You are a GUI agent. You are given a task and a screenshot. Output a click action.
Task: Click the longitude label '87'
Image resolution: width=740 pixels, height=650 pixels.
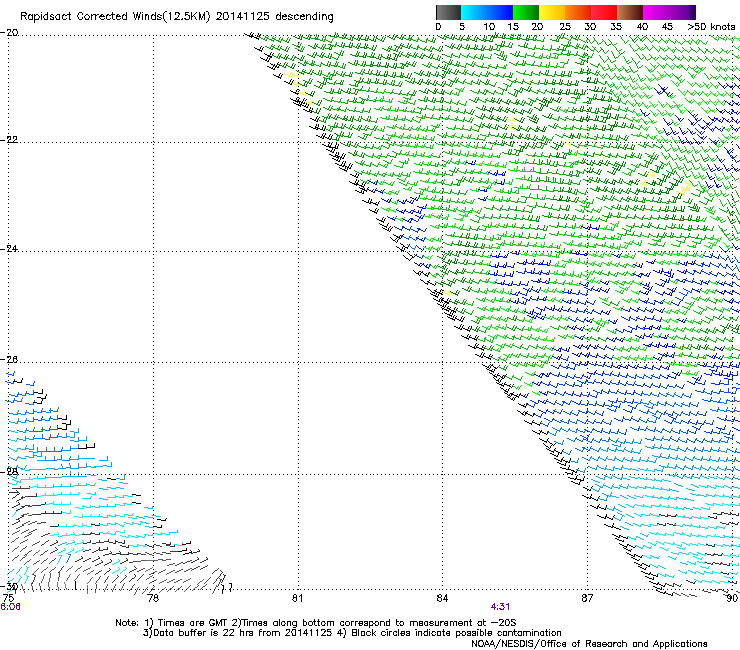pos(587,598)
